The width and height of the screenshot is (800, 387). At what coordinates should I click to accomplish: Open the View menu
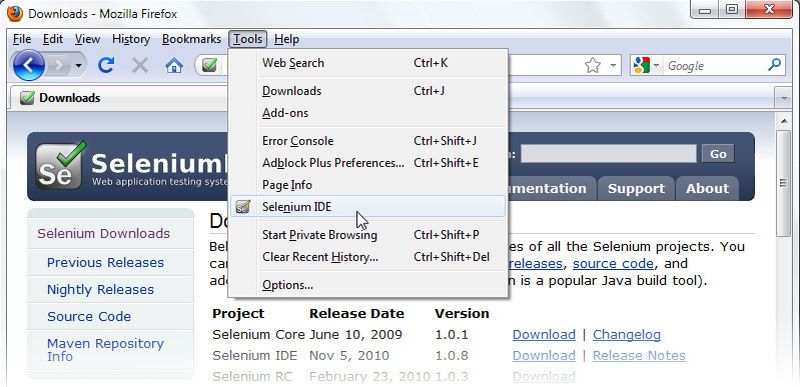pyautogui.click(x=87, y=39)
